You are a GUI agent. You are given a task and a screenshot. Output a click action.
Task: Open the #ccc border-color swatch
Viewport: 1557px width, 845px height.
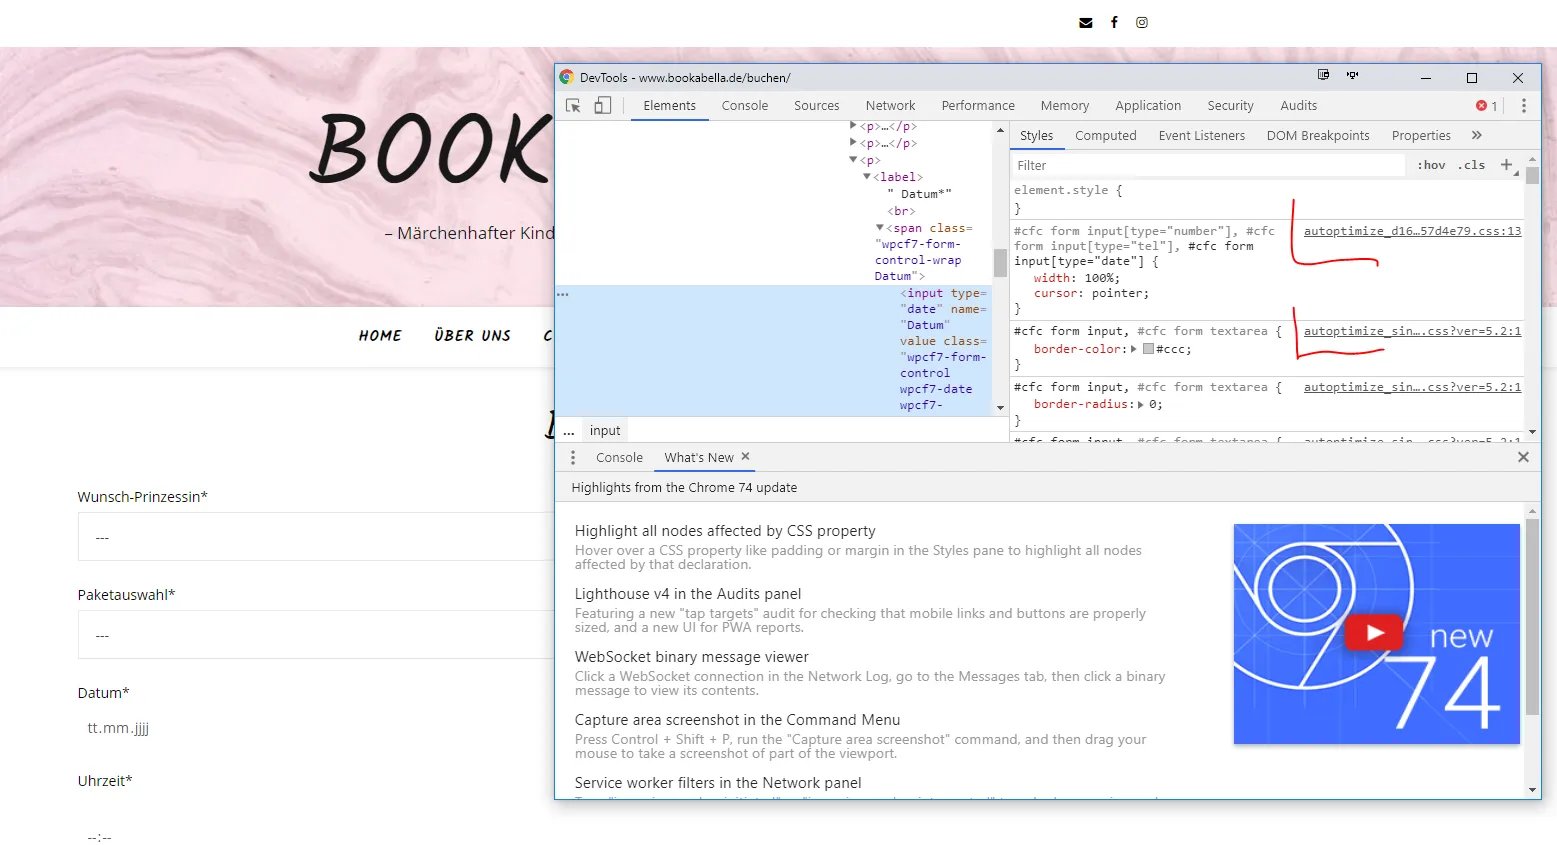(x=1148, y=349)
